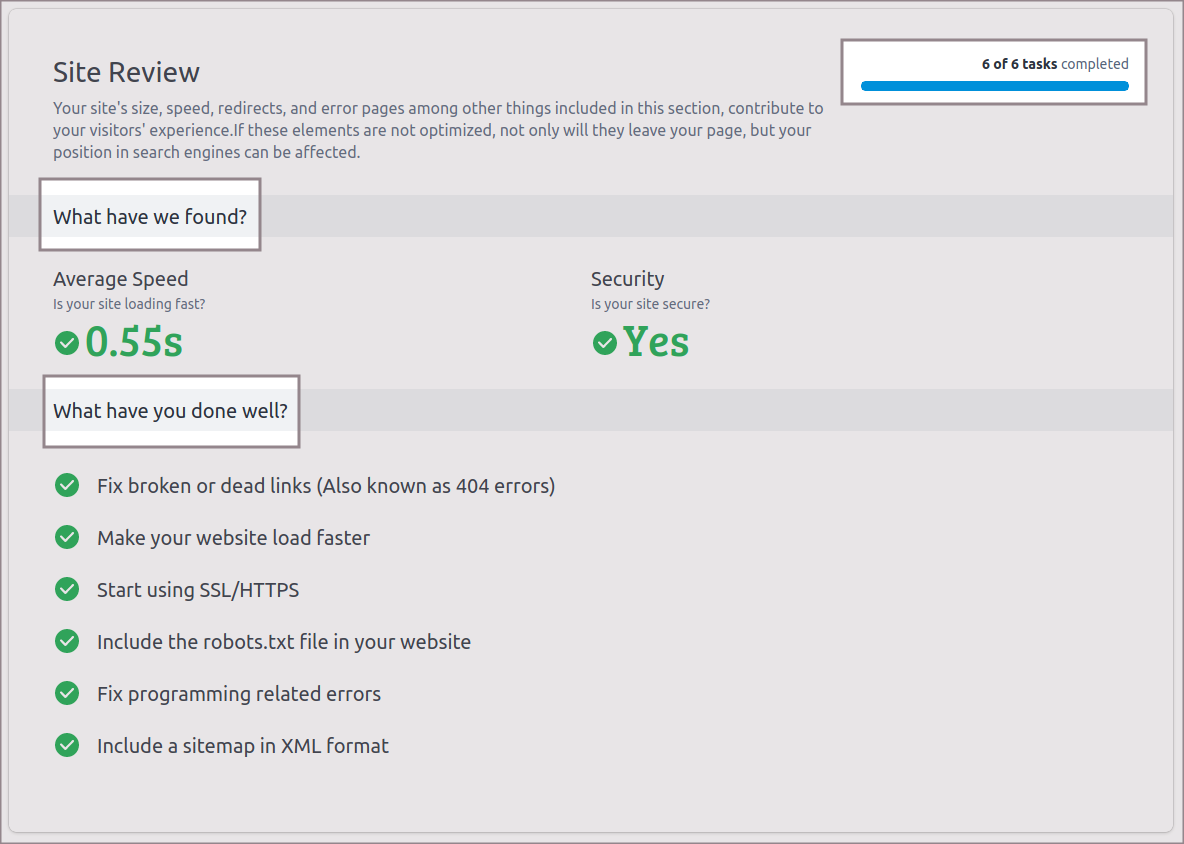This screenshot has width=1184, height=844.
Task: Click check icon next to SSL/HTTPS task
Action: 67,590
